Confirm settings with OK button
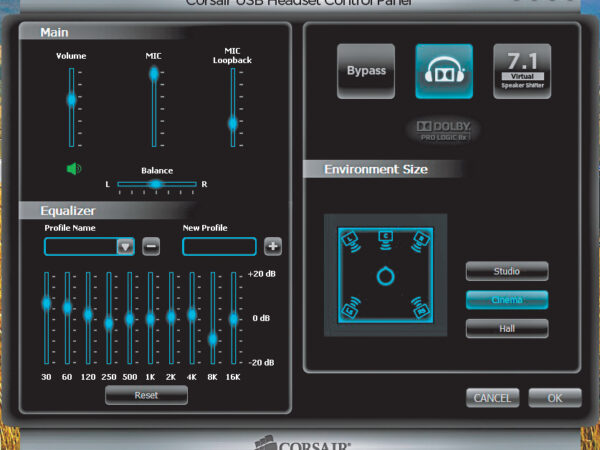This screenshot has height=450, width=600. pos(555,398)
